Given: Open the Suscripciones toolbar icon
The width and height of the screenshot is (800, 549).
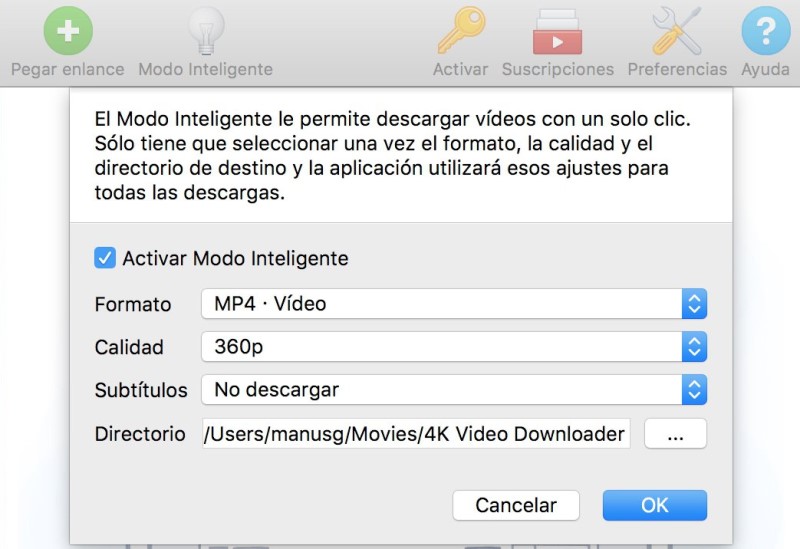Looking at the screenshot, I should 558,32.
